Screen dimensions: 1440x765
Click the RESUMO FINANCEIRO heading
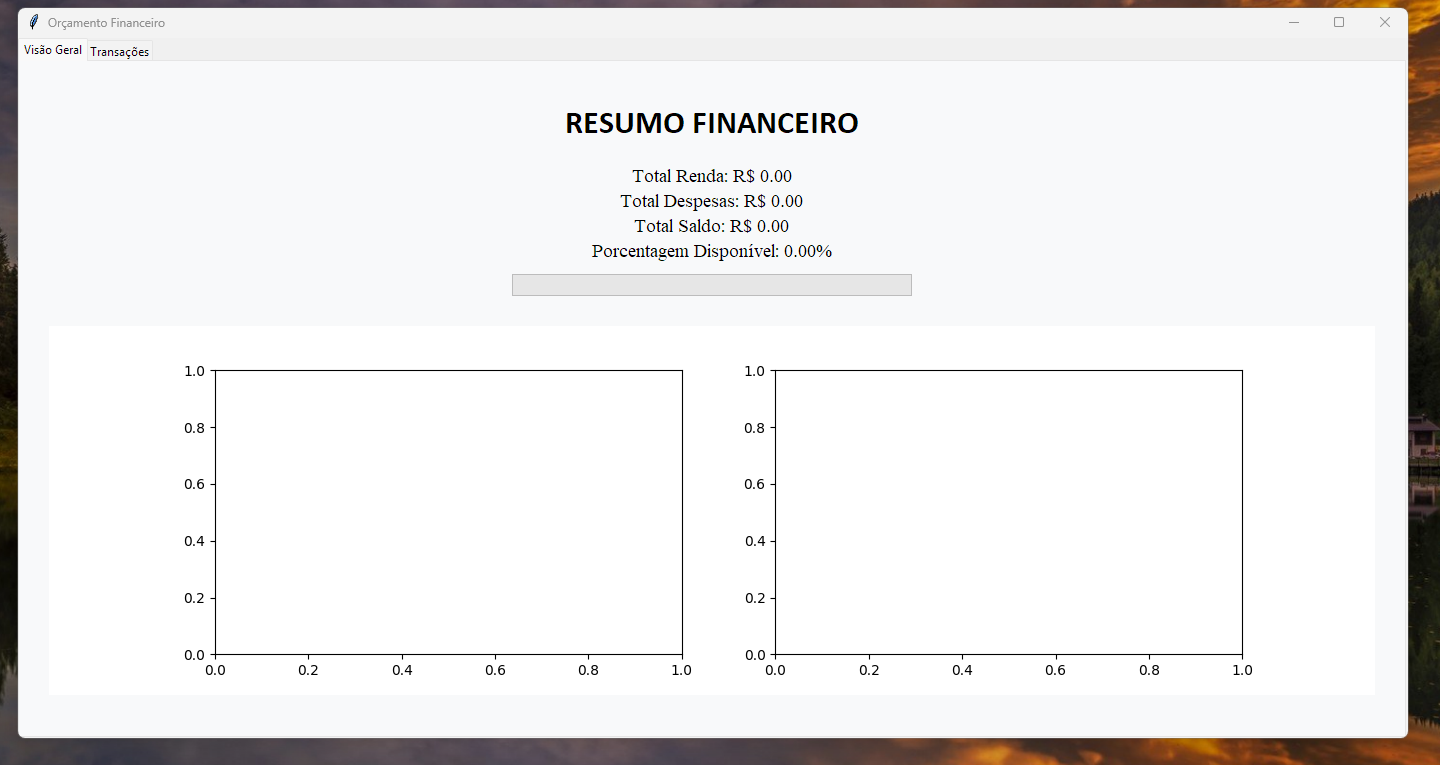[x=711, y=123]
